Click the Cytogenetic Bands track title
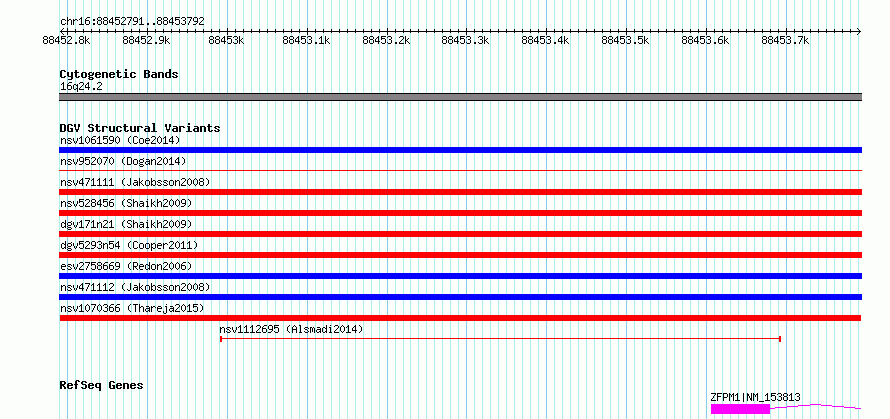Viewport: 890px width, 419px height. [119, 74]
